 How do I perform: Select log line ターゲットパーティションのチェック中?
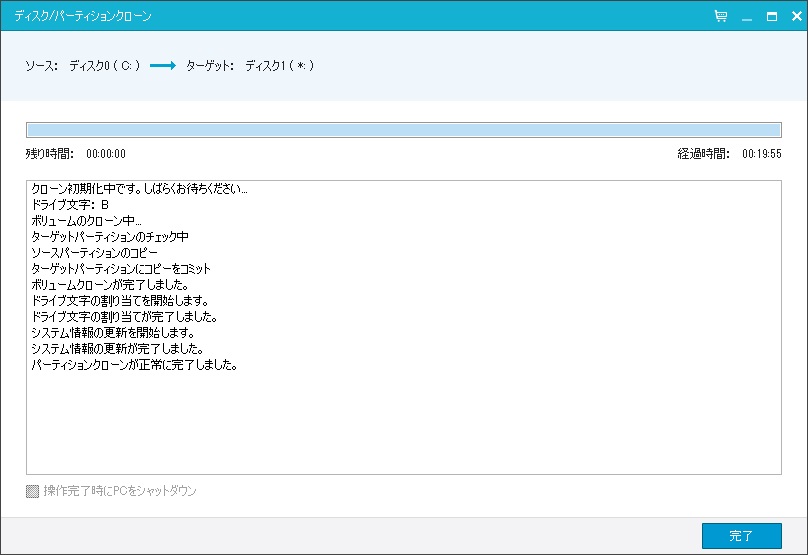[110, 237]
